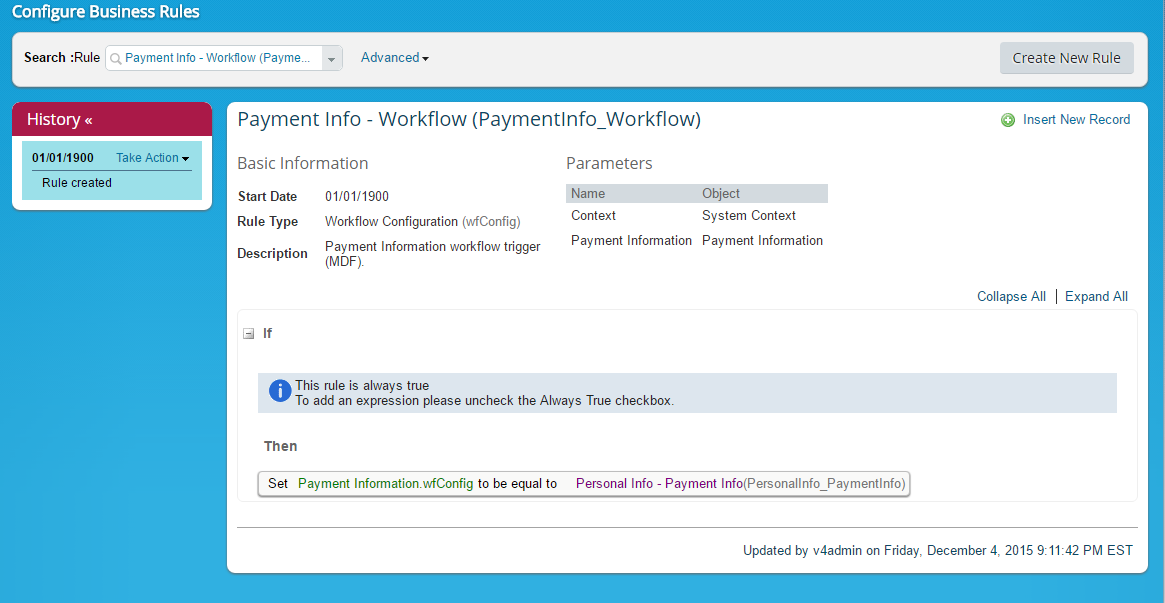Collapse the If section with minus box

pyautogui.click(x=249, y=334)
